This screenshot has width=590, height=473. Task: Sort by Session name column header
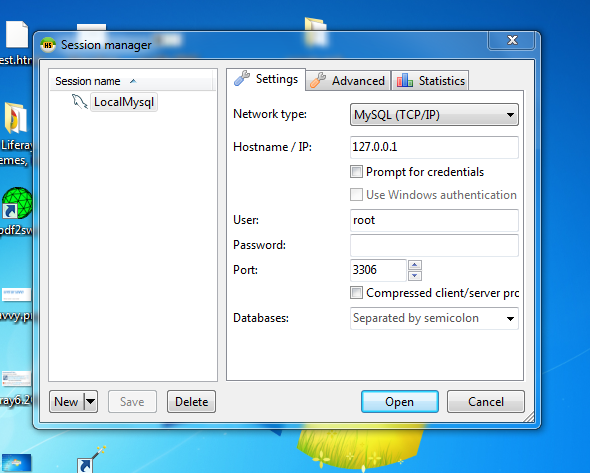(x=132, y=81)
